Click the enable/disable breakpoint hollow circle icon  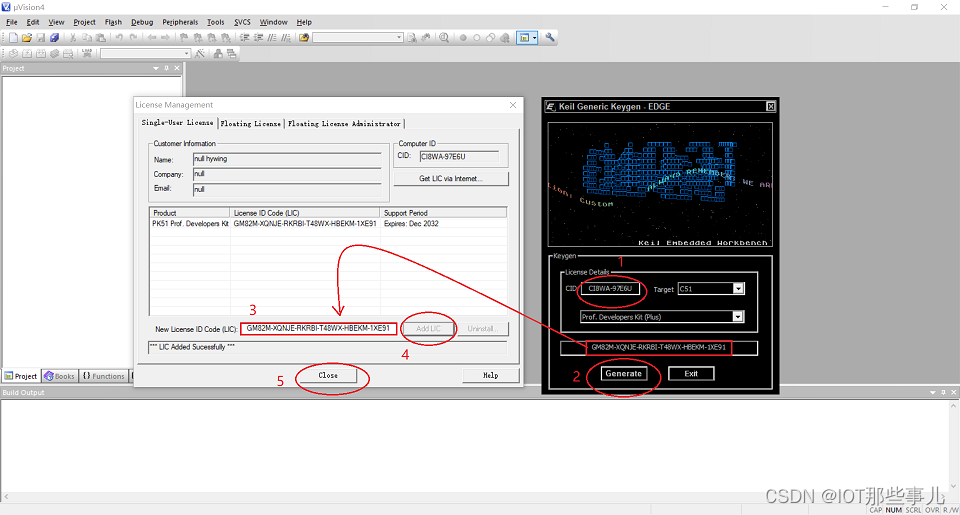point(477,37)
